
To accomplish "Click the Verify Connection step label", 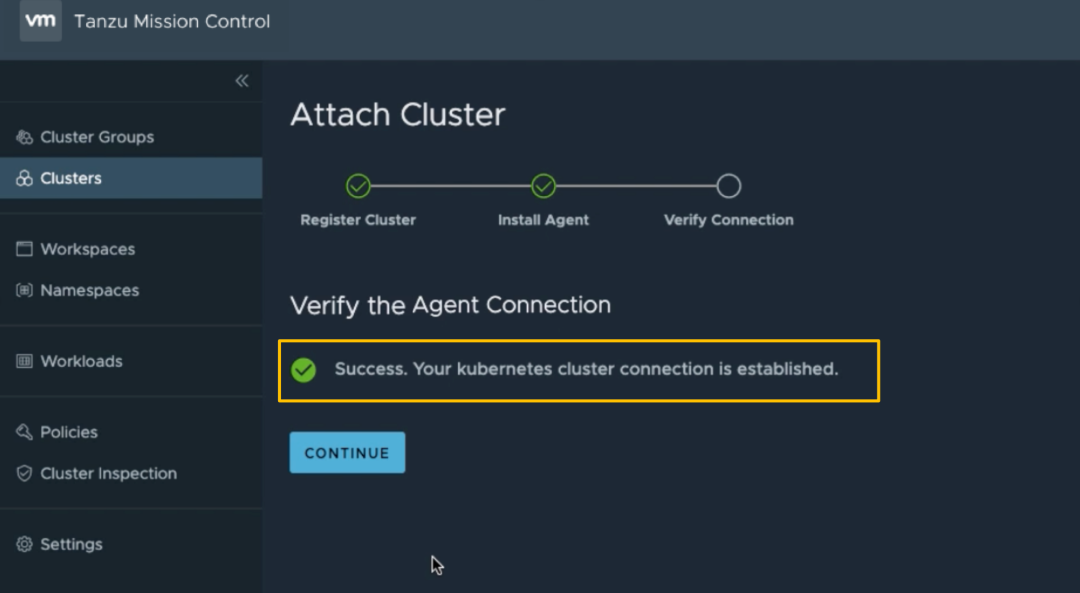I will [x=729, y=220].
